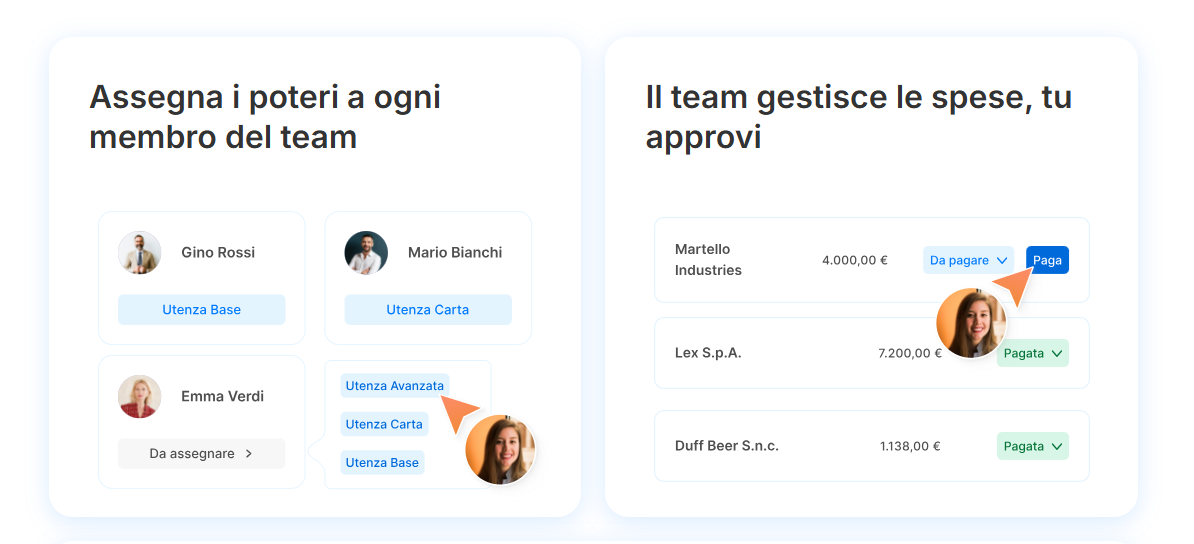1194x544 pixels.
Task: Pick Utenza Base from role options list
Action: pos(382,463)
